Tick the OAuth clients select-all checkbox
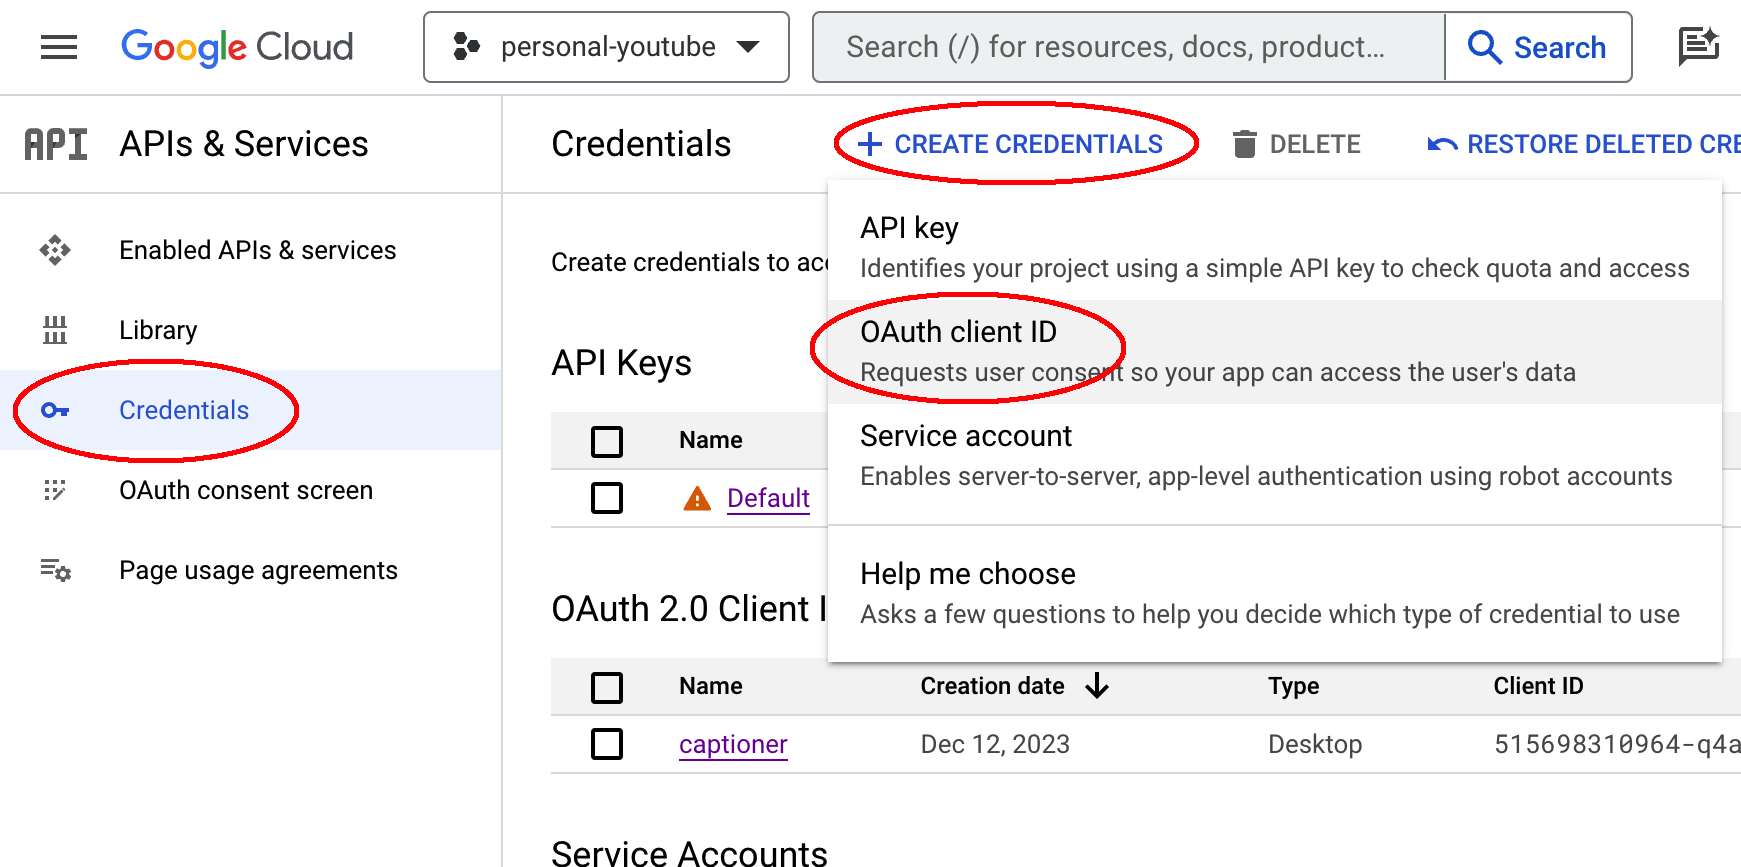1741x867 pixels. point(607,687)
